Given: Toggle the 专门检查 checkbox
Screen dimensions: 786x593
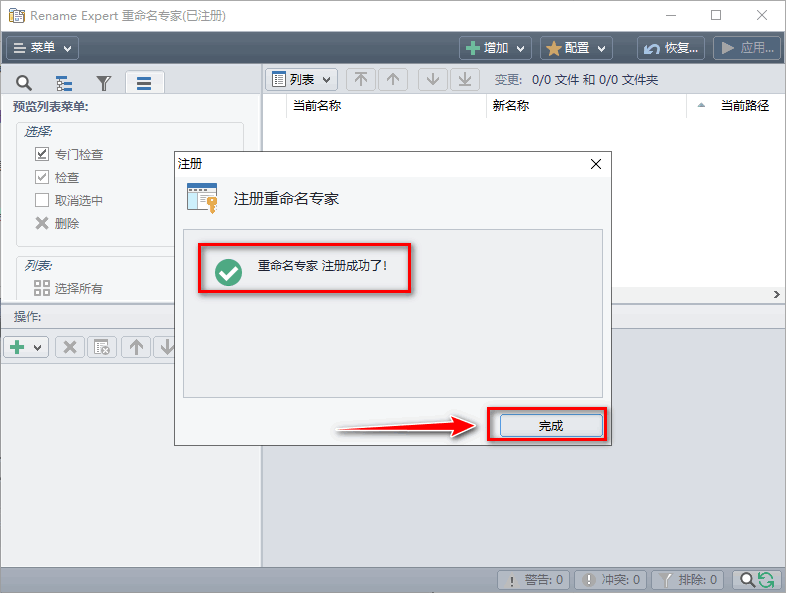Looking at the screenshot, I should pos(42,154).
